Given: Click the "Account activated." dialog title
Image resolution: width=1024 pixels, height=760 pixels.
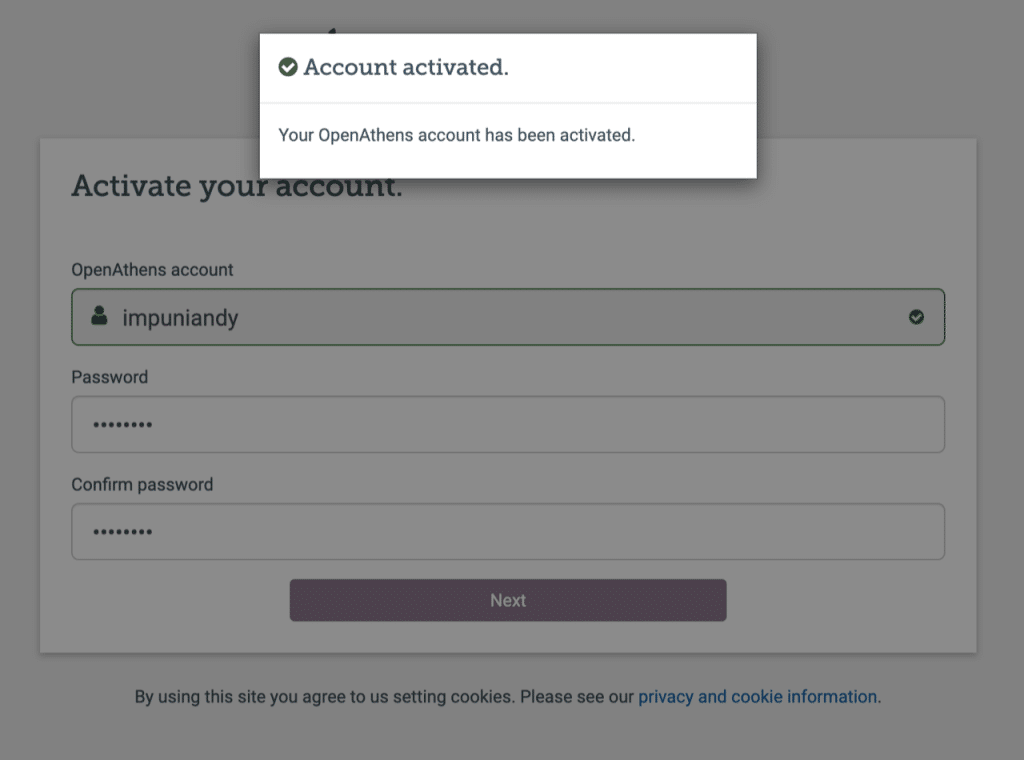Looking at the screenshot, I should coord(406,68).
